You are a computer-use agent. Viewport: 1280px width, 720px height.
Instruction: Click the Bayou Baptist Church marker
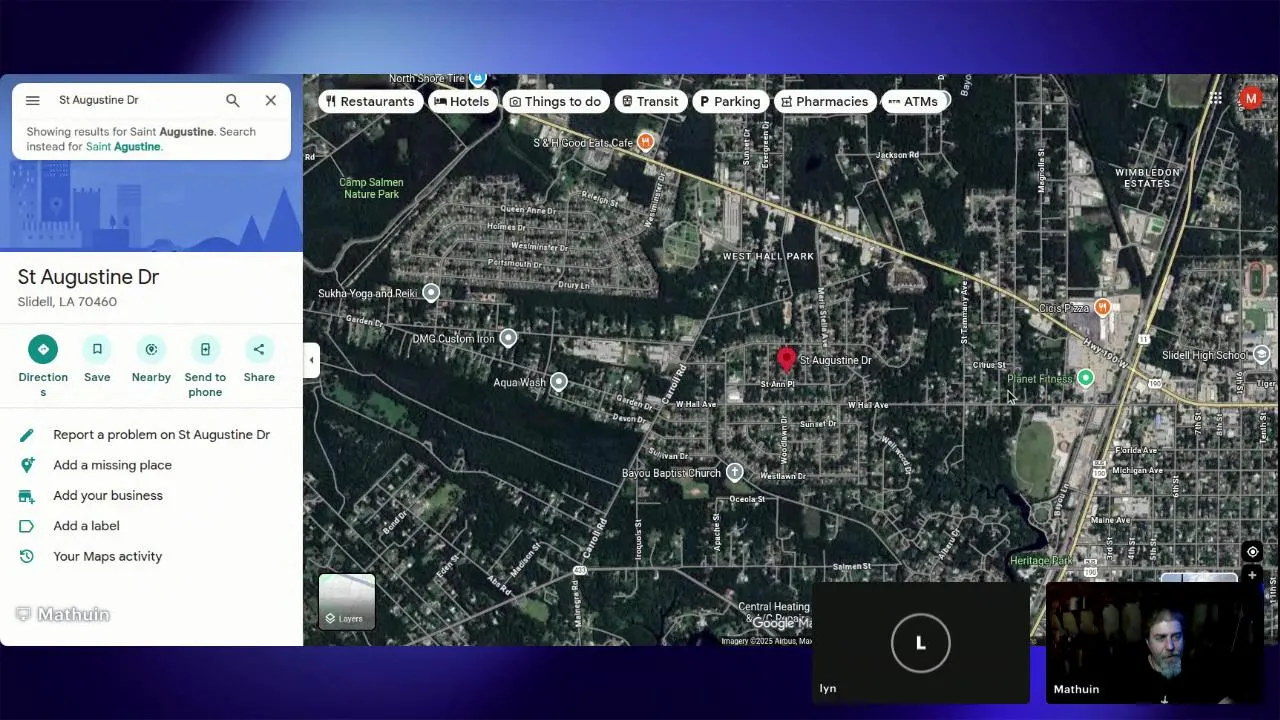pos(735,472)
